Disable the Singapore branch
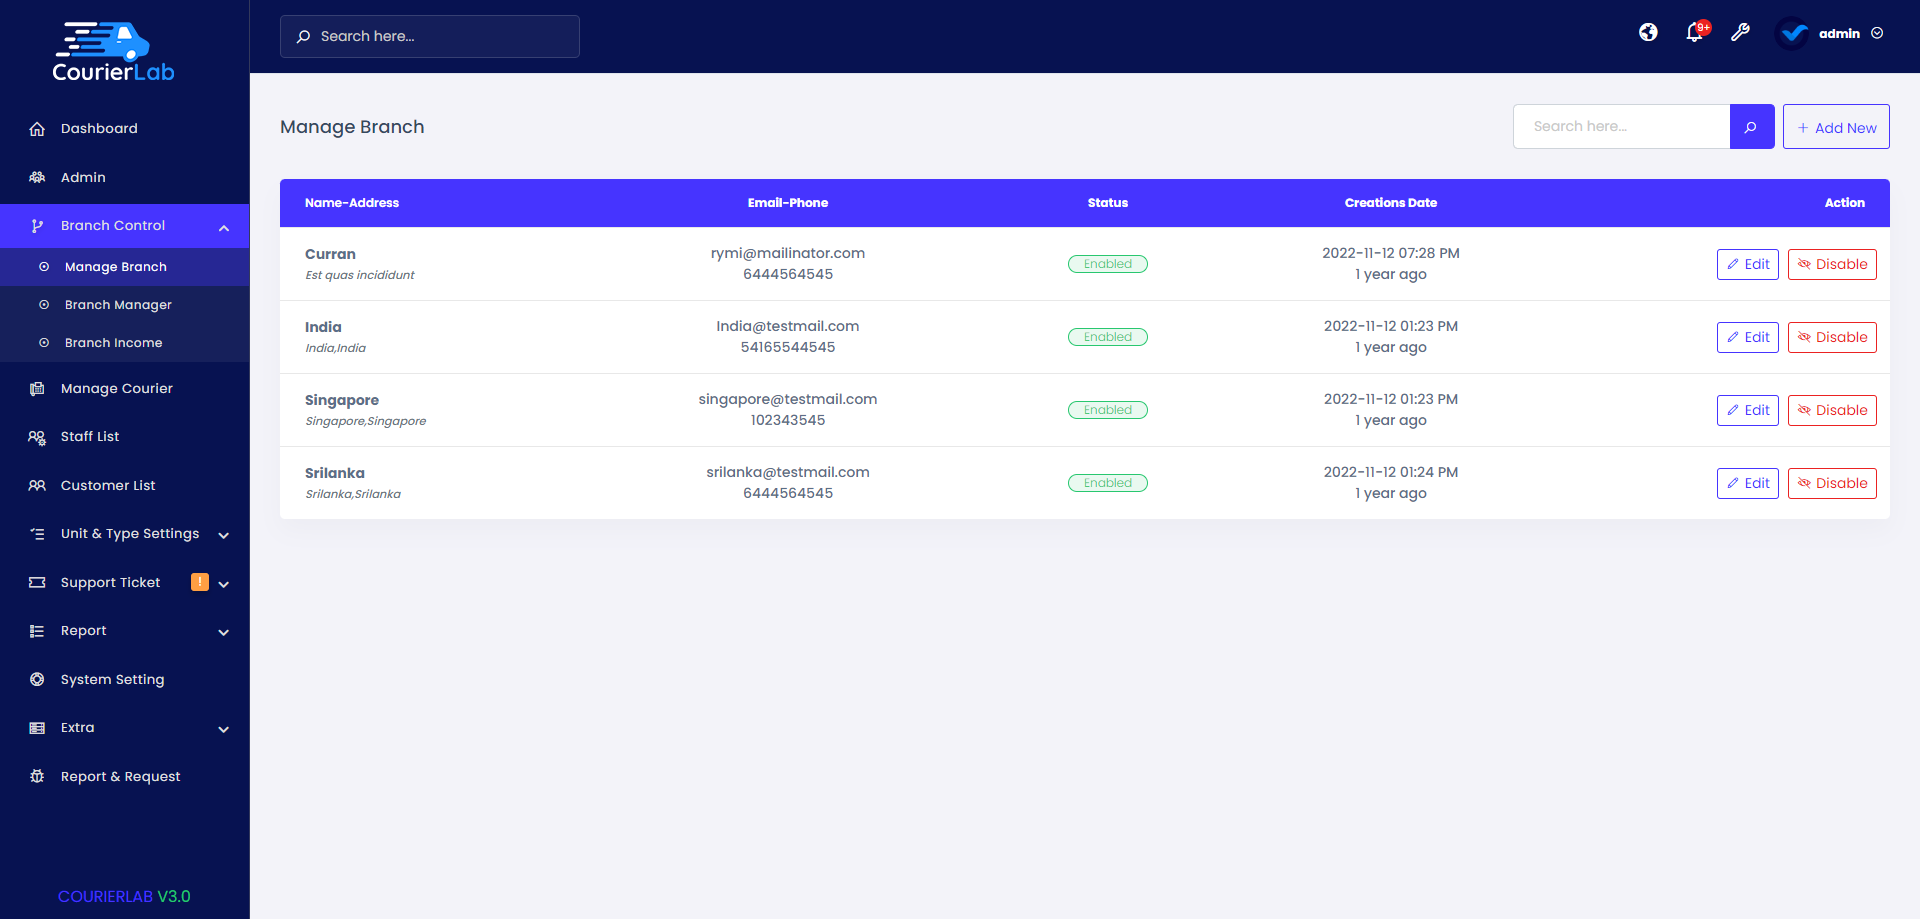The height and width of the screenshot is (919, 1920). click(x=1831, y=410)
